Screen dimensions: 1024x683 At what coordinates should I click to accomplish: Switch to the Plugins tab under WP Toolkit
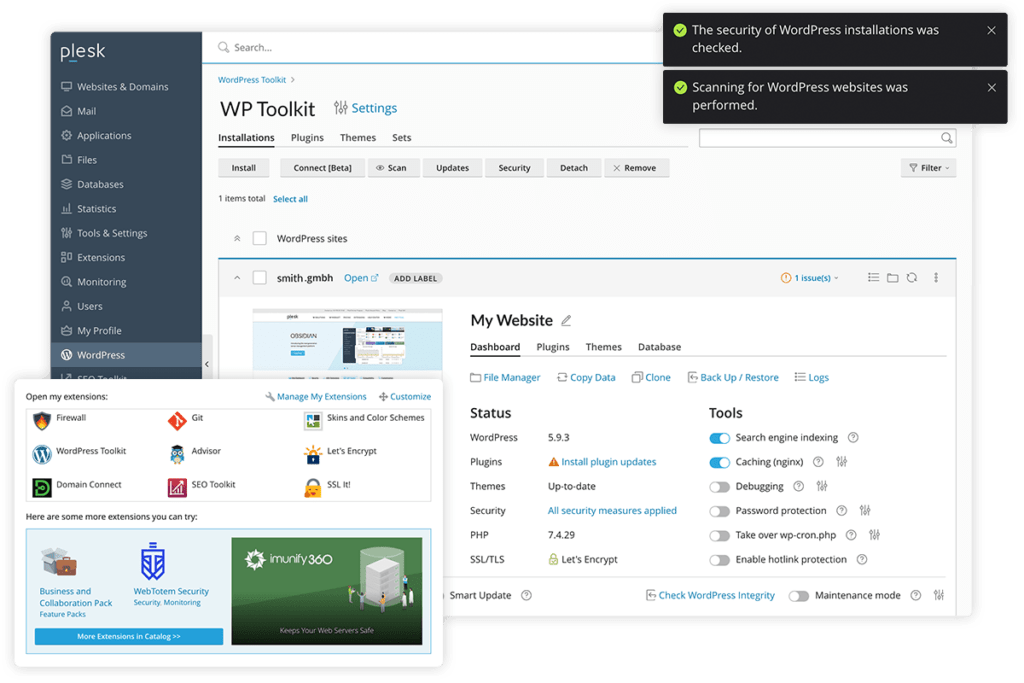[307, 138]
